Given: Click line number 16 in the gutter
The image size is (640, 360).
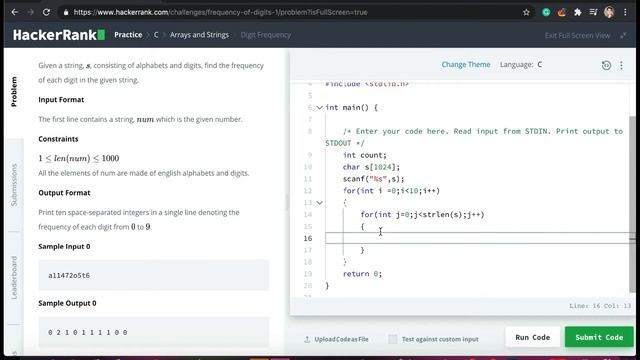Looking at the screenshot, I should point(308,238).
